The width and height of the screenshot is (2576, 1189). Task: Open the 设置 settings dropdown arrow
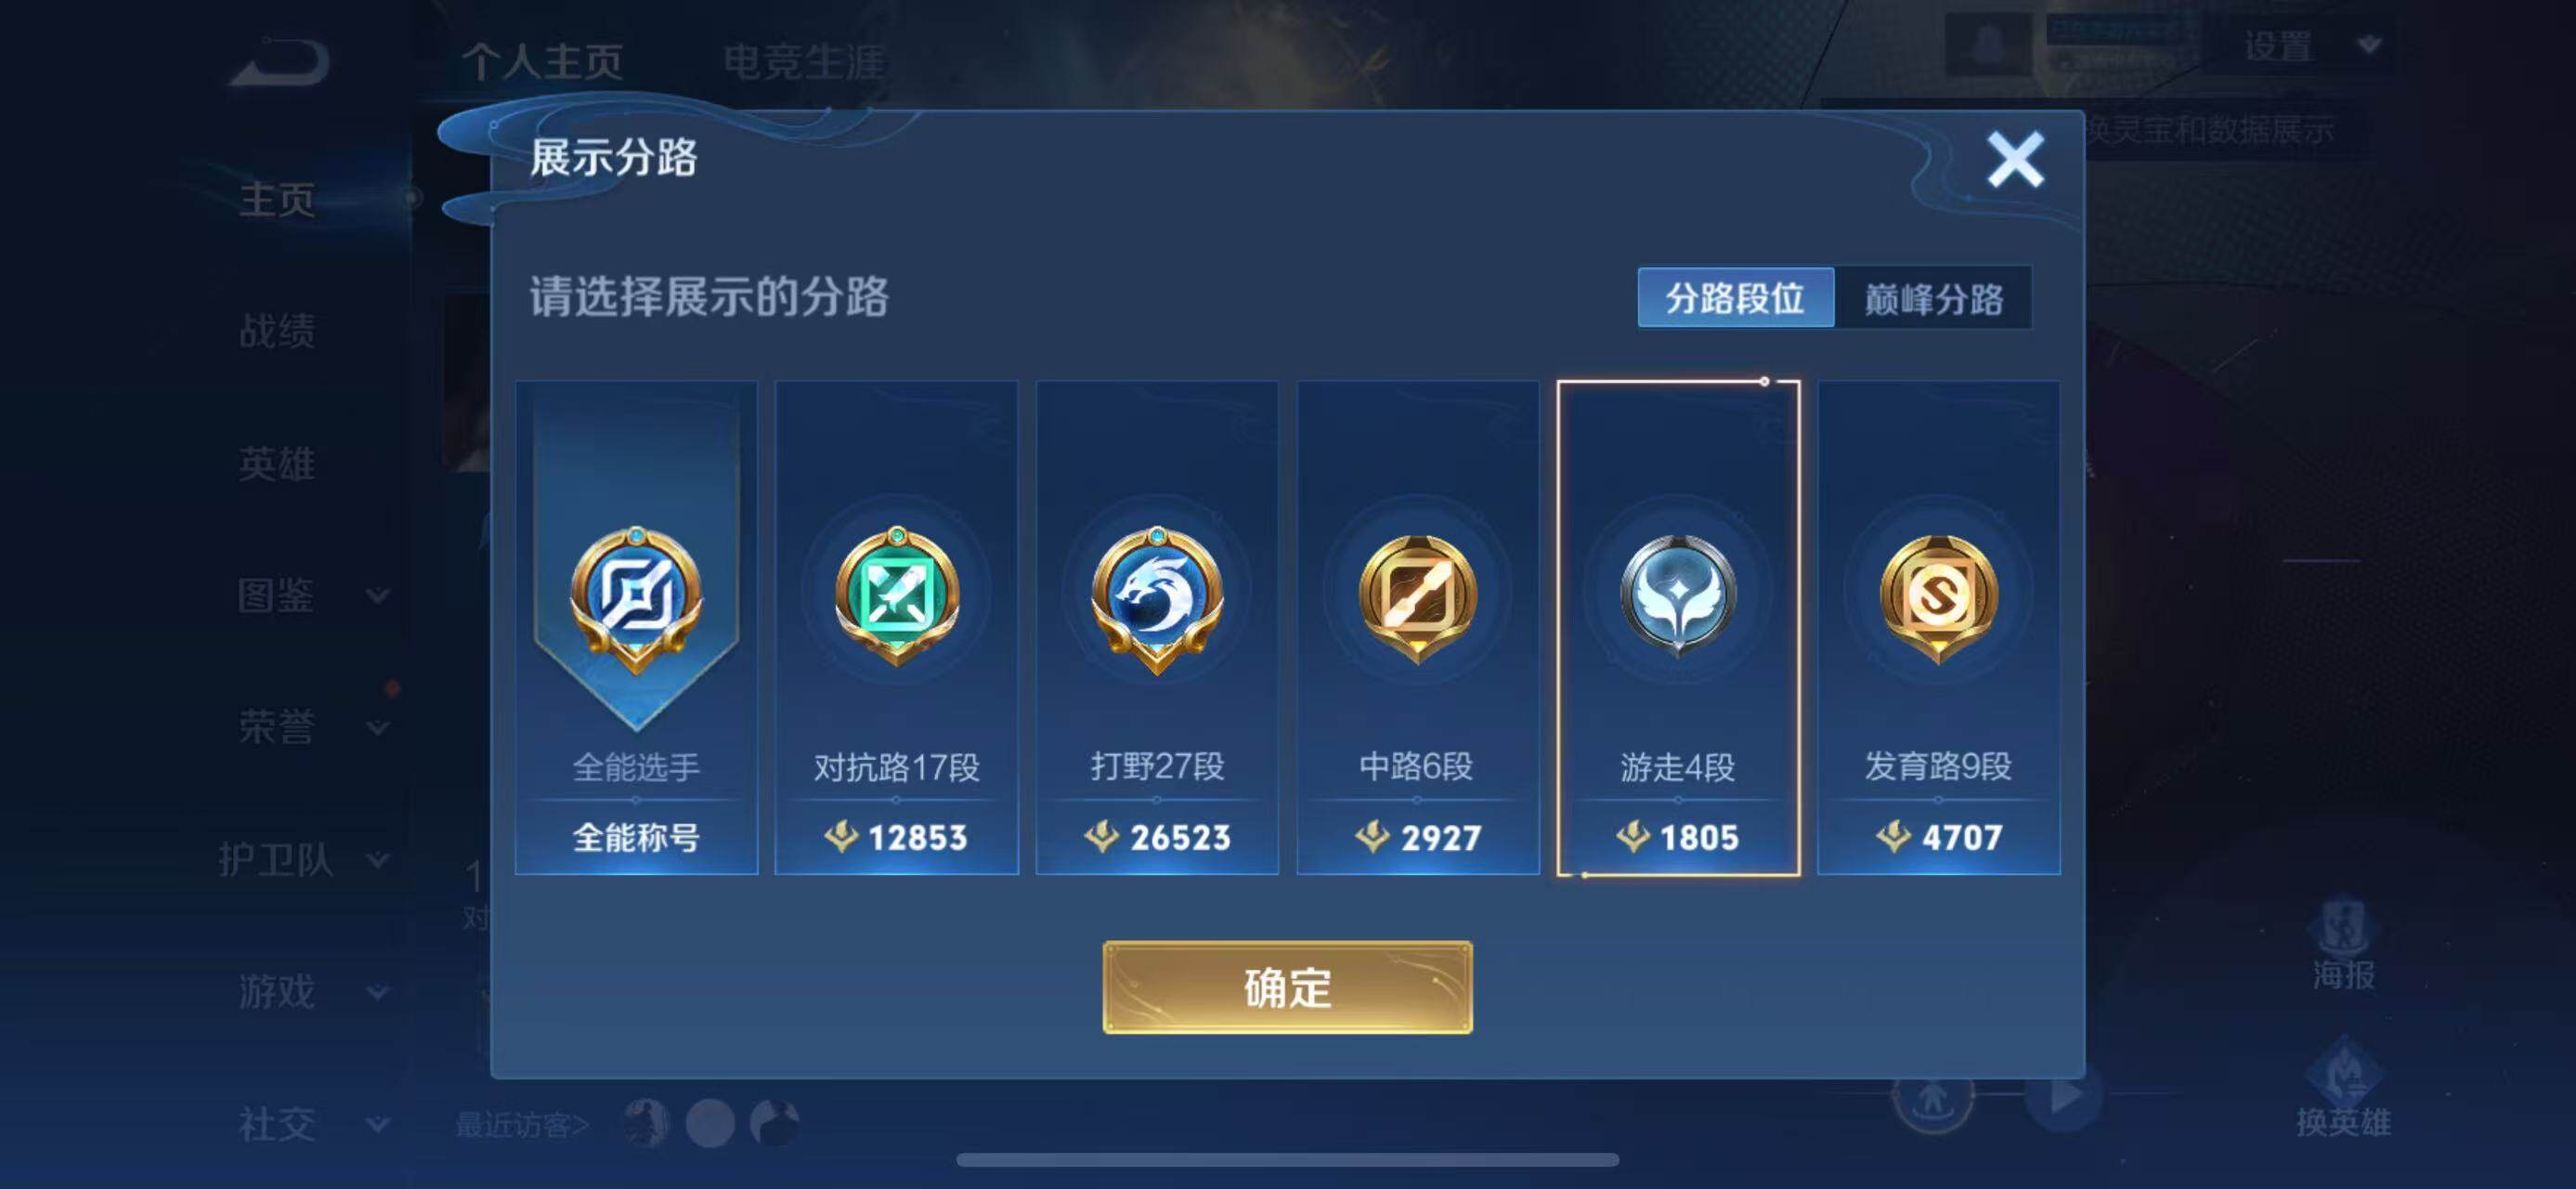point(2368,45)
